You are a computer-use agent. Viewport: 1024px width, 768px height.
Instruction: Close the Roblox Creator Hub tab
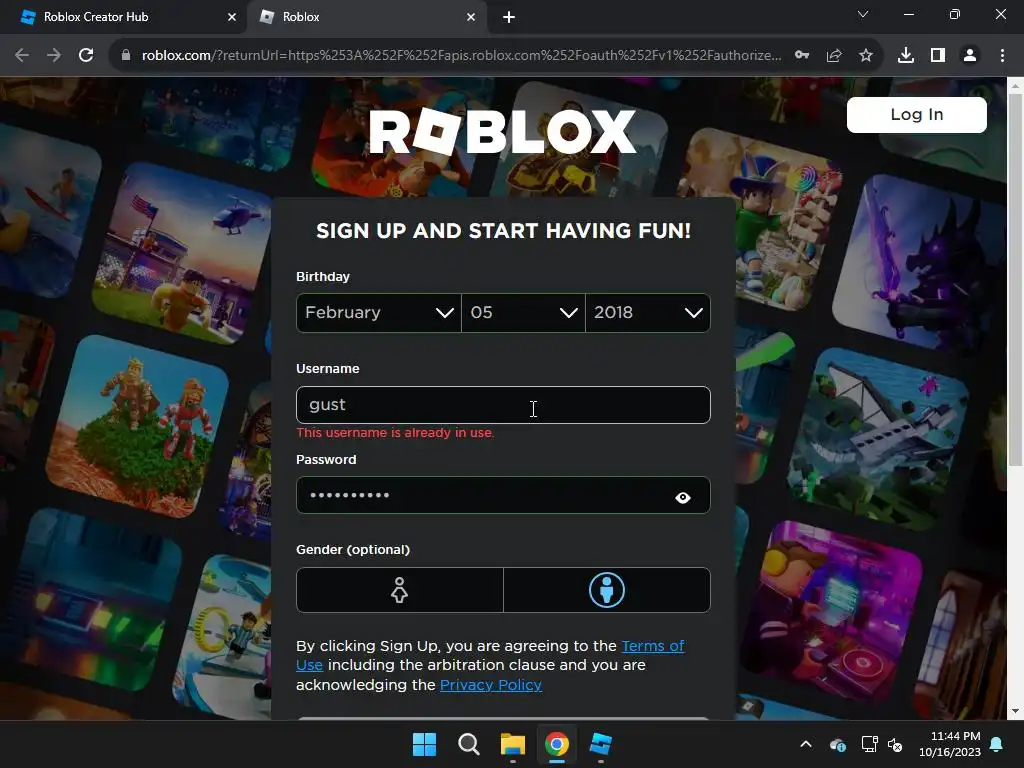tap(232, 17)
